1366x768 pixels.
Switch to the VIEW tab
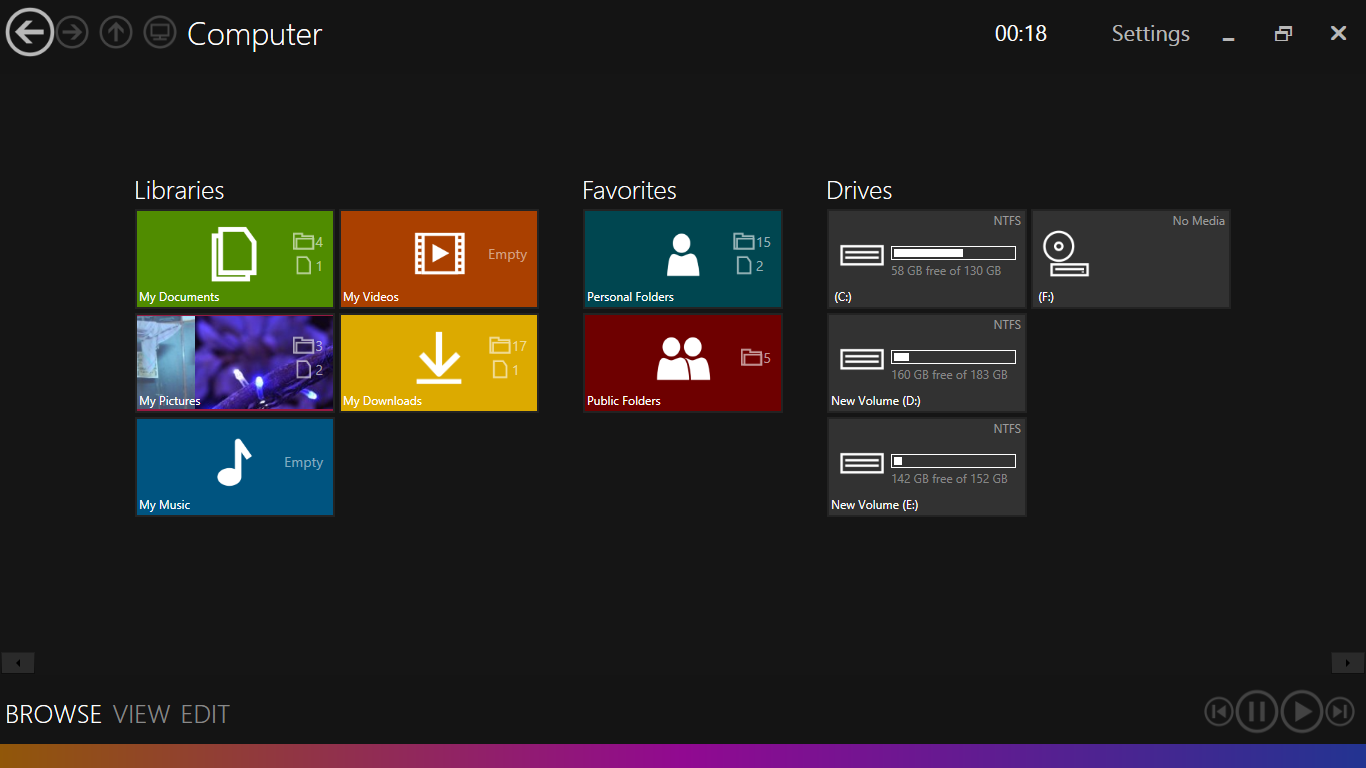[x=141, y=714]
